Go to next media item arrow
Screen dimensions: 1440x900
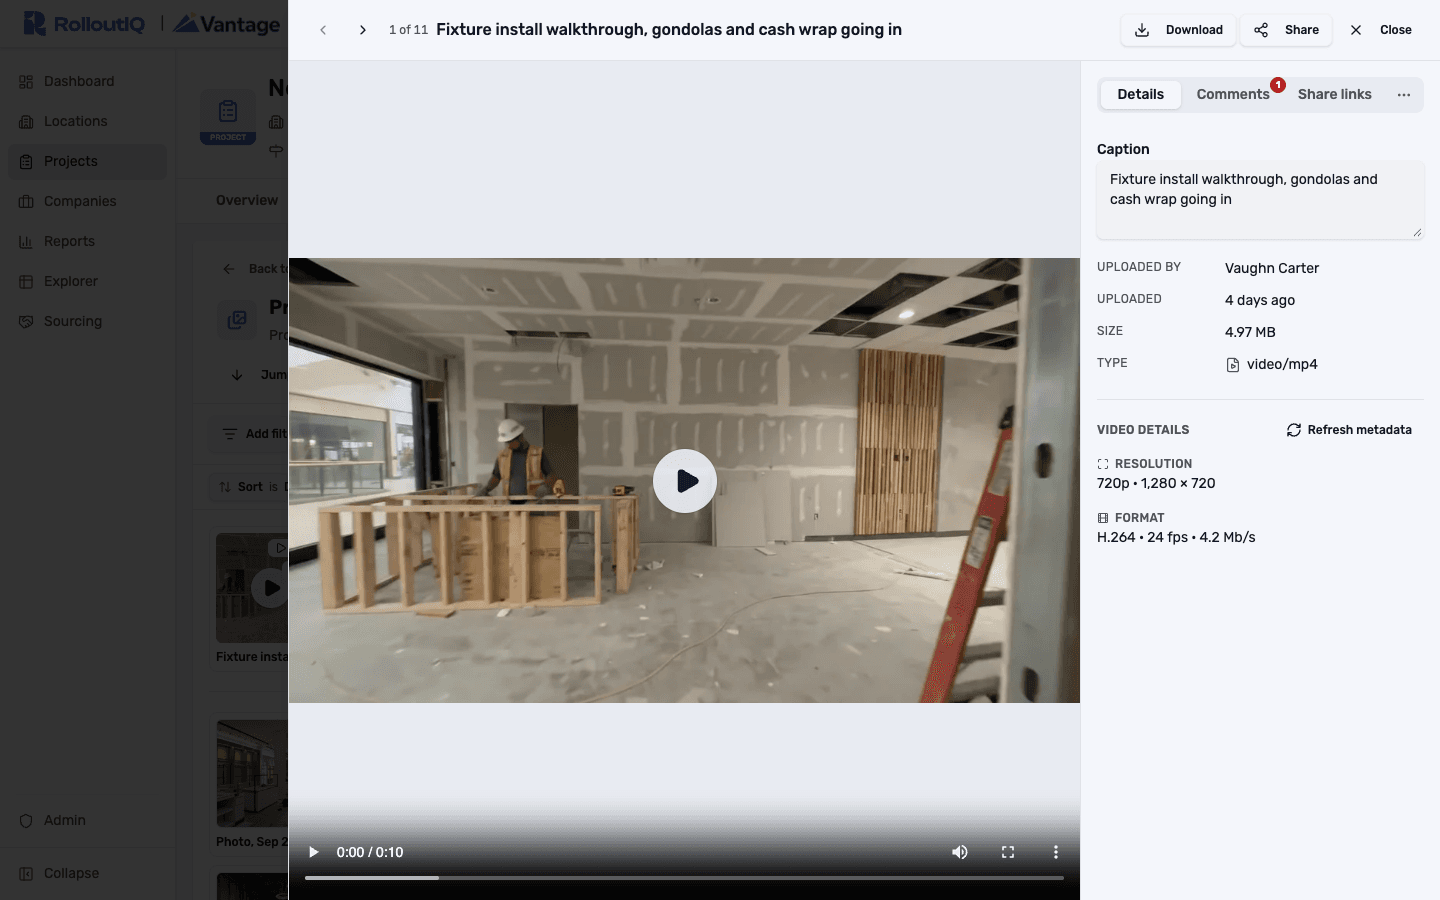point(363,30)
